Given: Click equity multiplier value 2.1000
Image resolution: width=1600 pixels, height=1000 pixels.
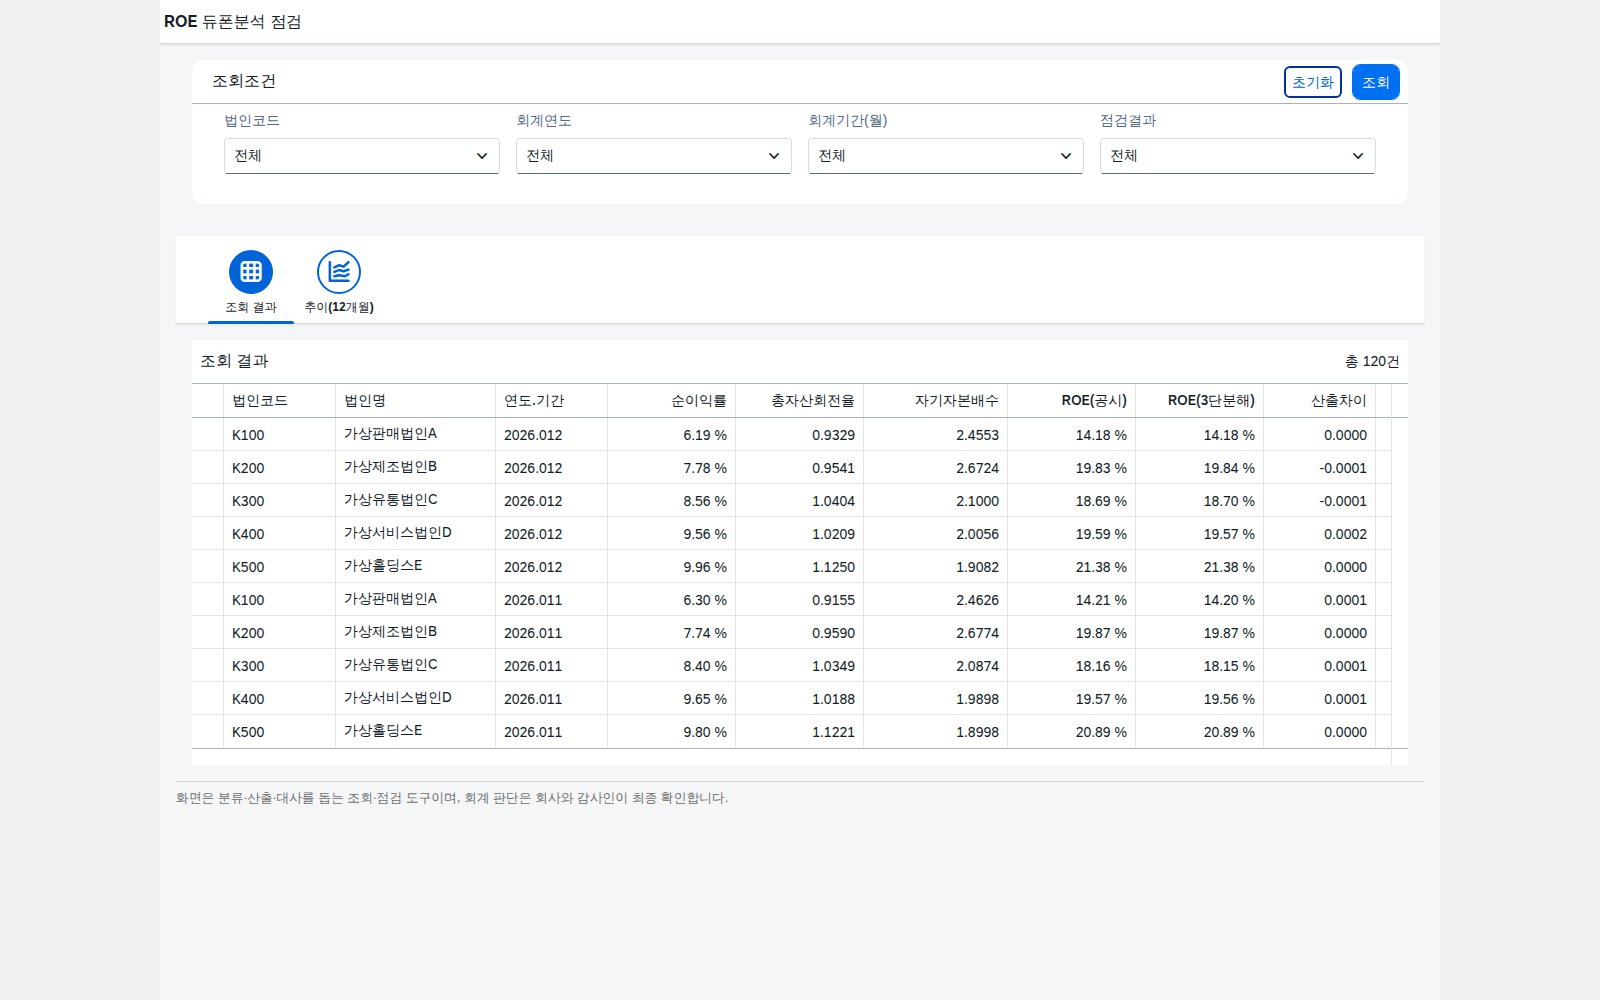Looking at the screenshot, I should [977, 501].
